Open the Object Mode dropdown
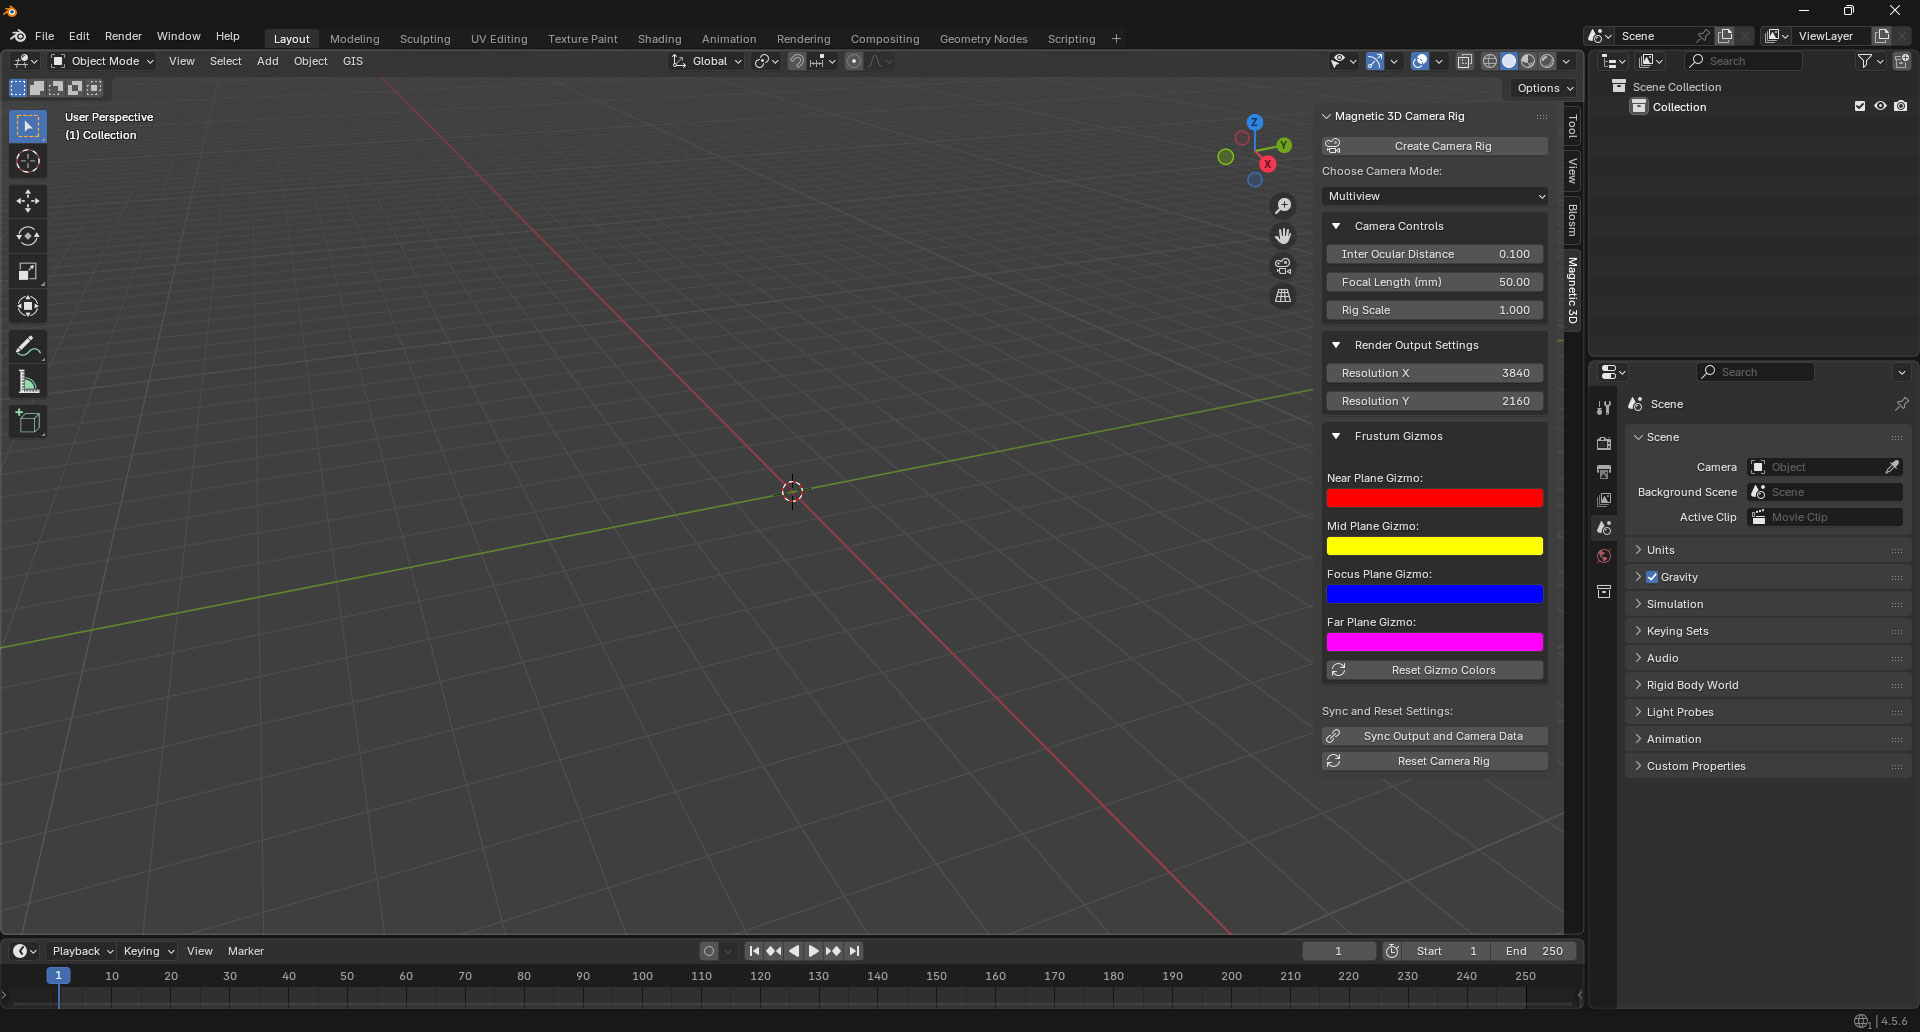The height and width of the screenshot is (1032, 1920). (103, 61)
